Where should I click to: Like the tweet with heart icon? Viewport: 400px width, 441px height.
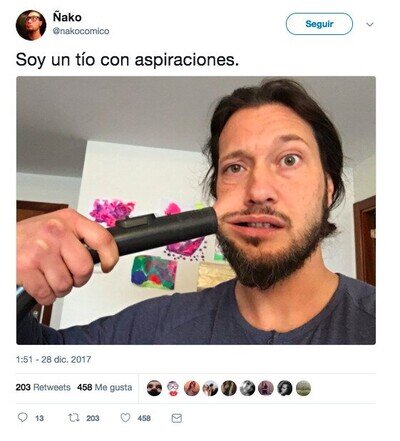(x=125, y=418)
